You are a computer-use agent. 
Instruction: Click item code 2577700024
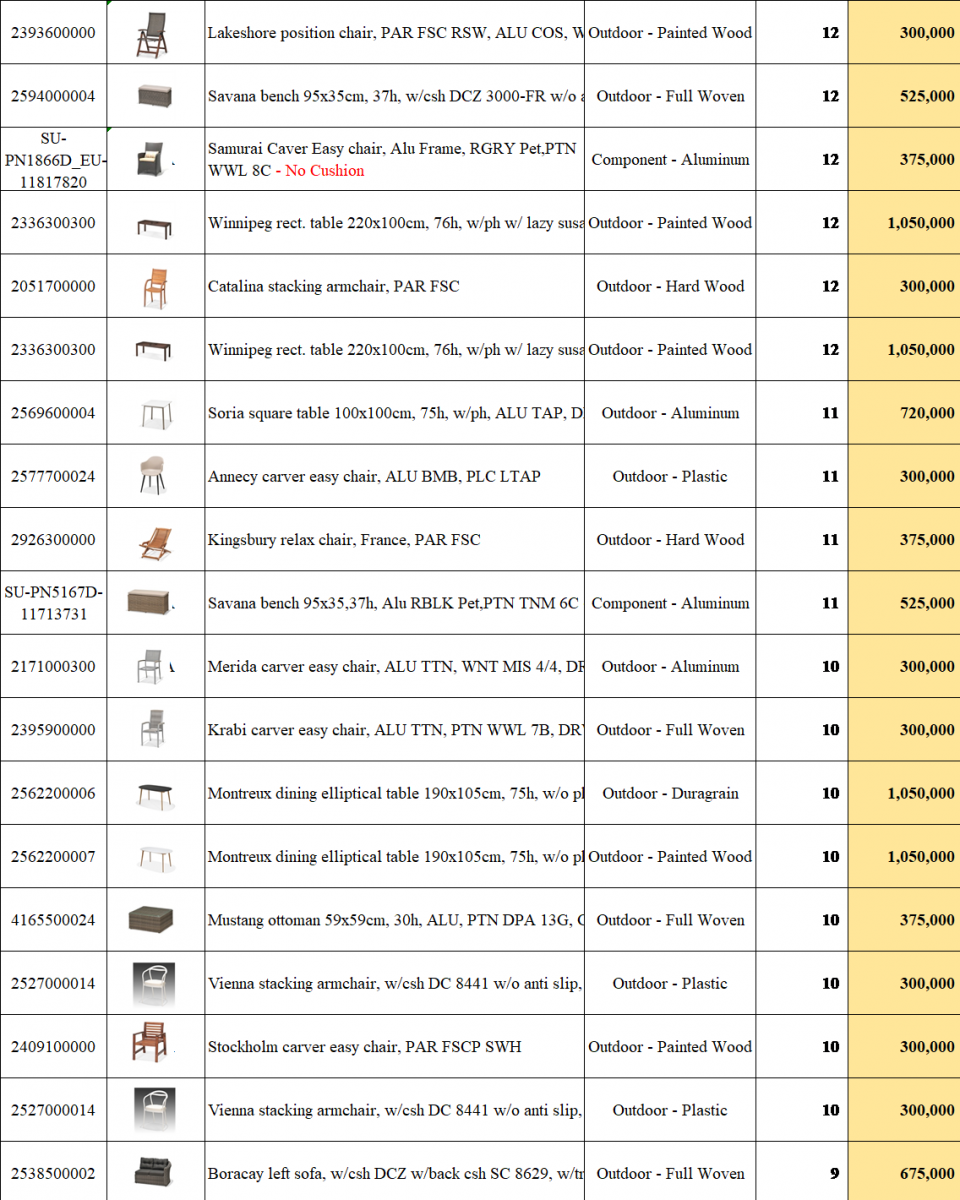tap(54, 476)
